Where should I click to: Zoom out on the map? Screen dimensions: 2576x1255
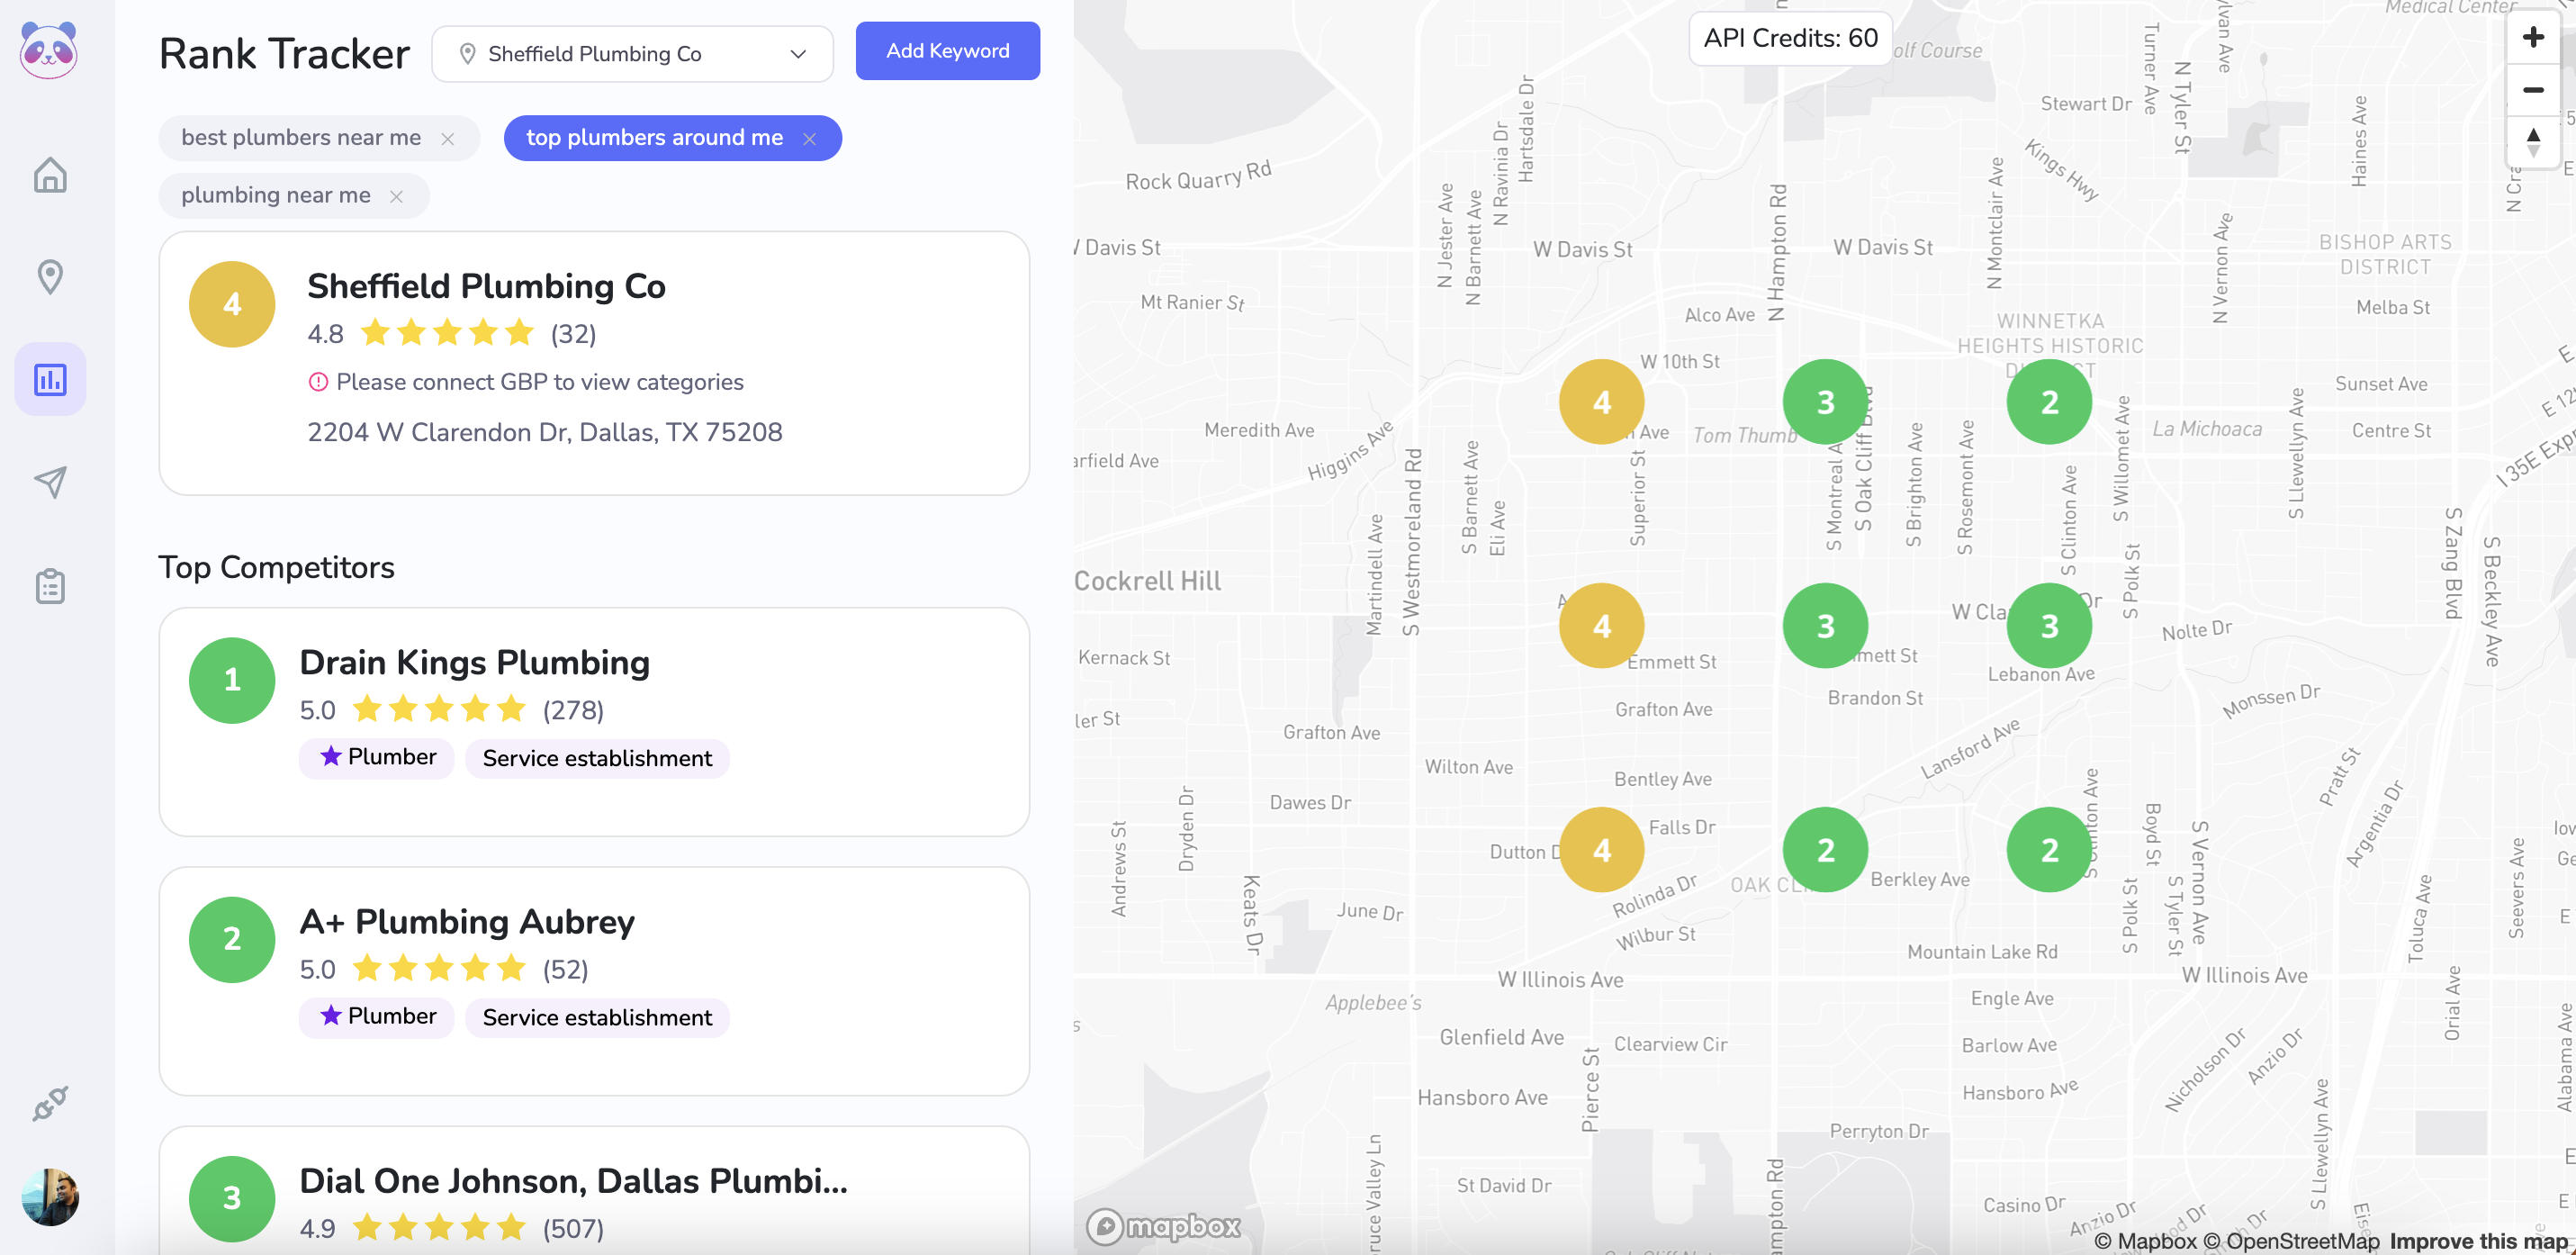2532,90
